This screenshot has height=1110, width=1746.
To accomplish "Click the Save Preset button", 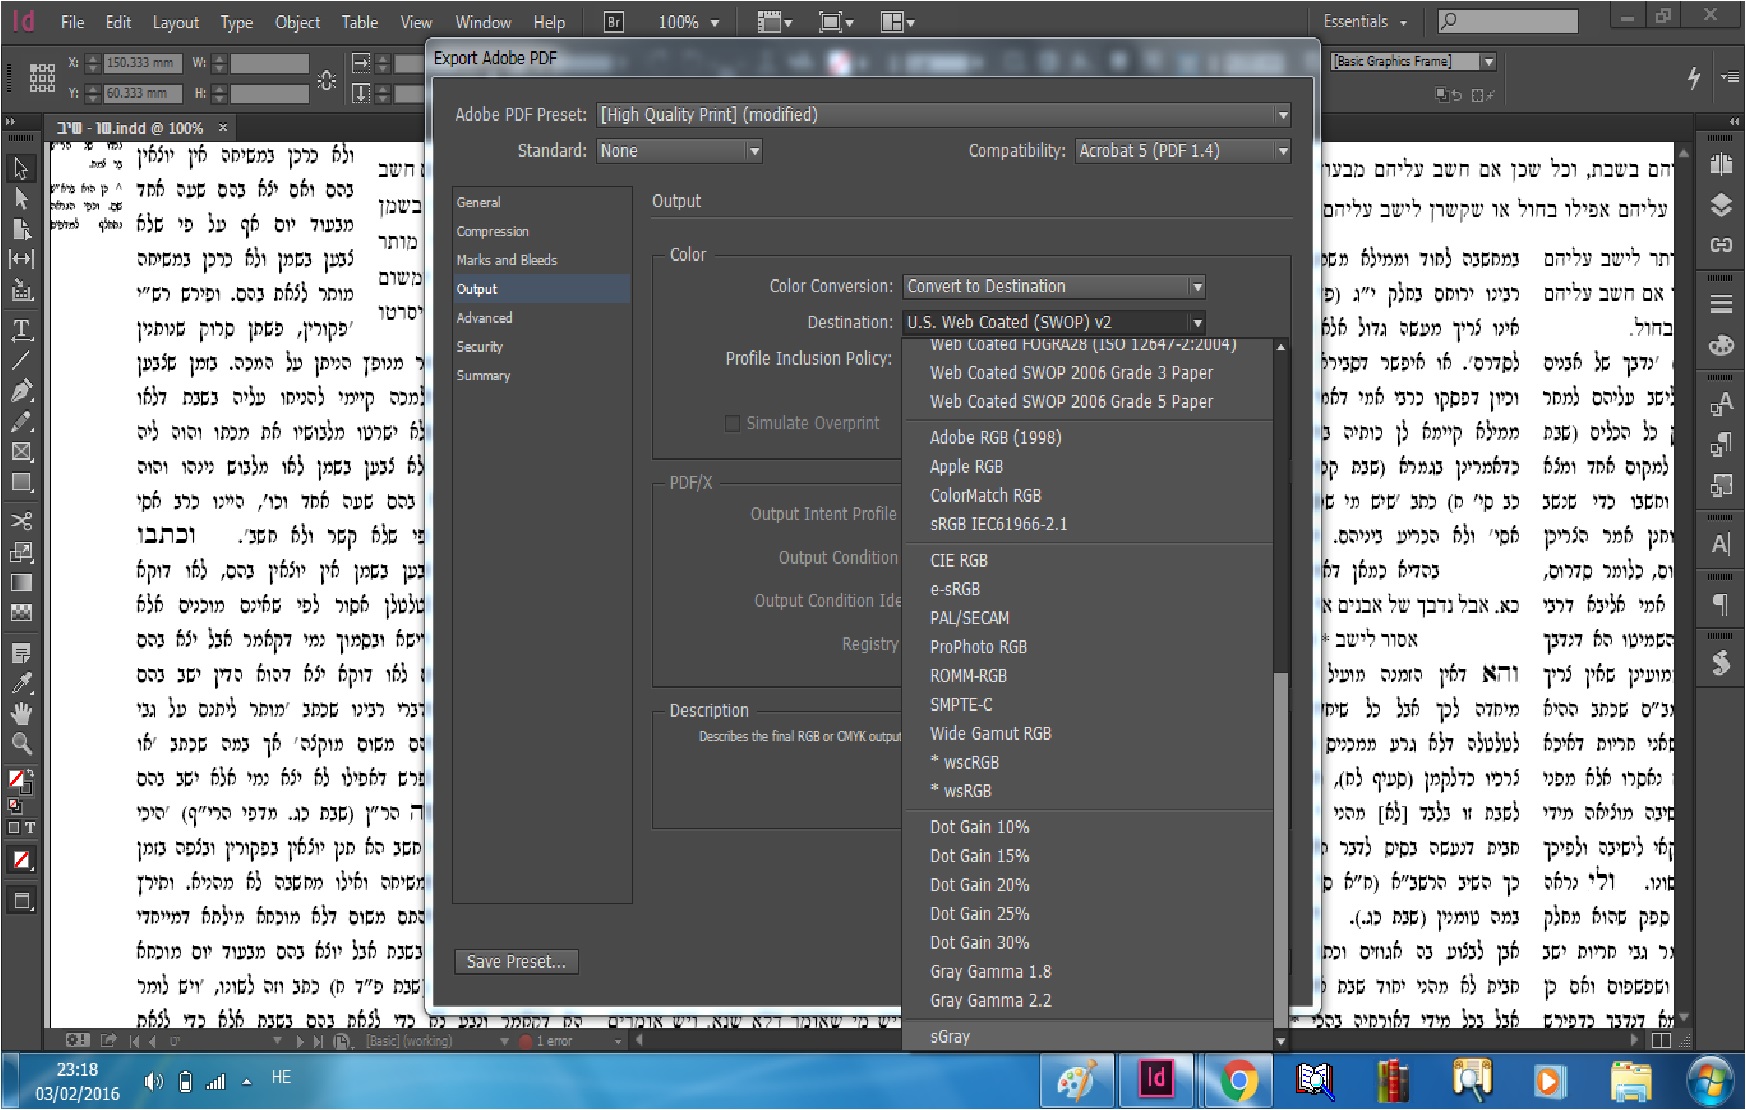I will pyautogui.click(x=516, y=962).
